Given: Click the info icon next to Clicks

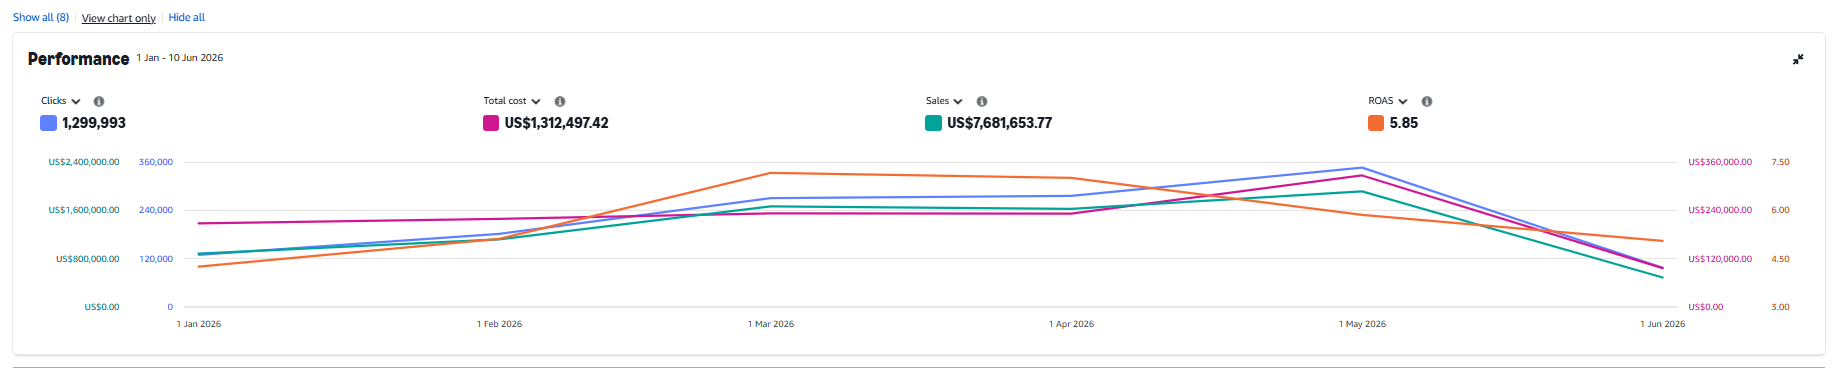Looking at the screenshot, I should point(99,101).
